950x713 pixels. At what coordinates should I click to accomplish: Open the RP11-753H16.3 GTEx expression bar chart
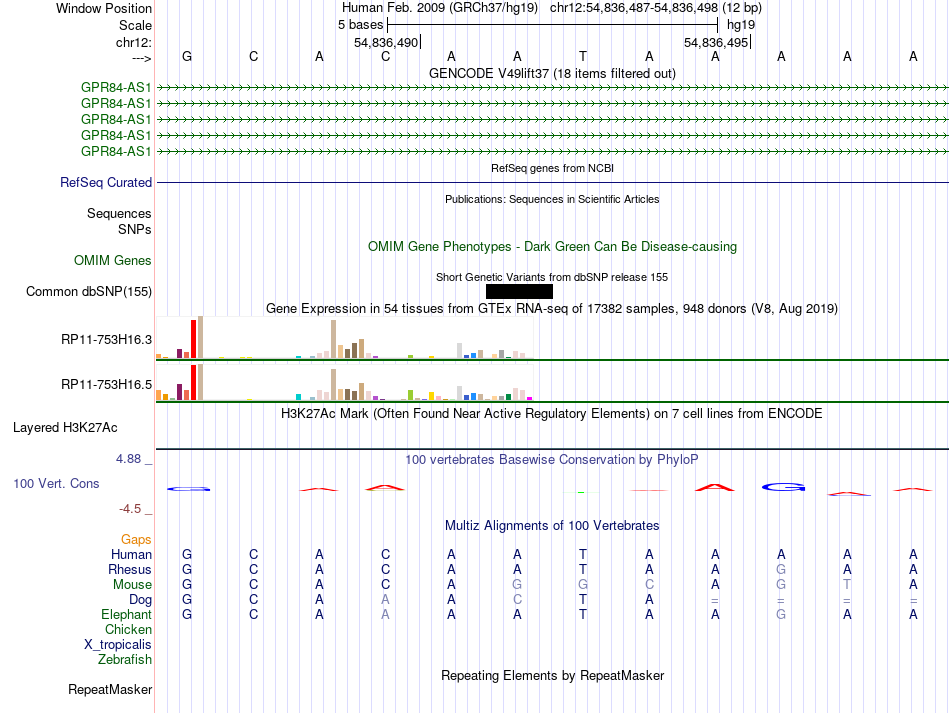pyautogui.click(x=344, y=338)
